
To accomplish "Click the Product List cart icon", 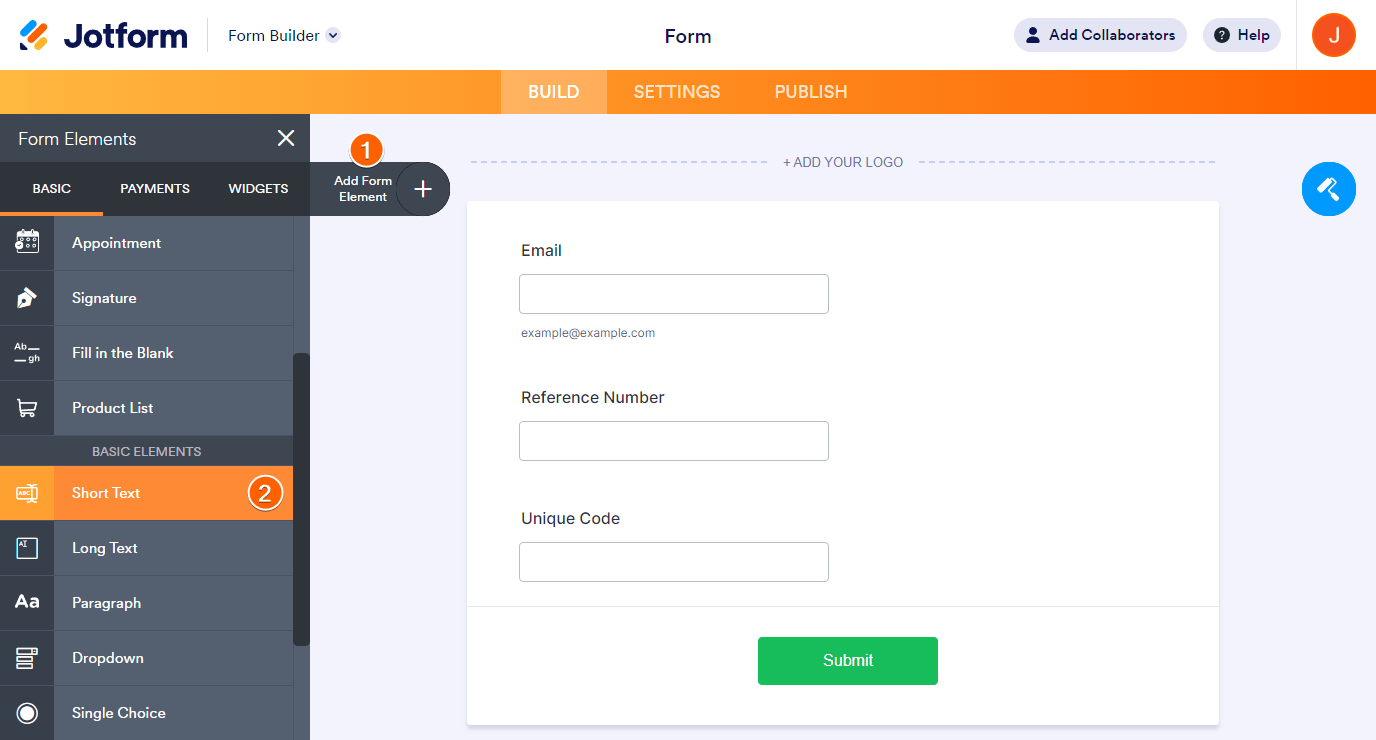I will 27,408.
